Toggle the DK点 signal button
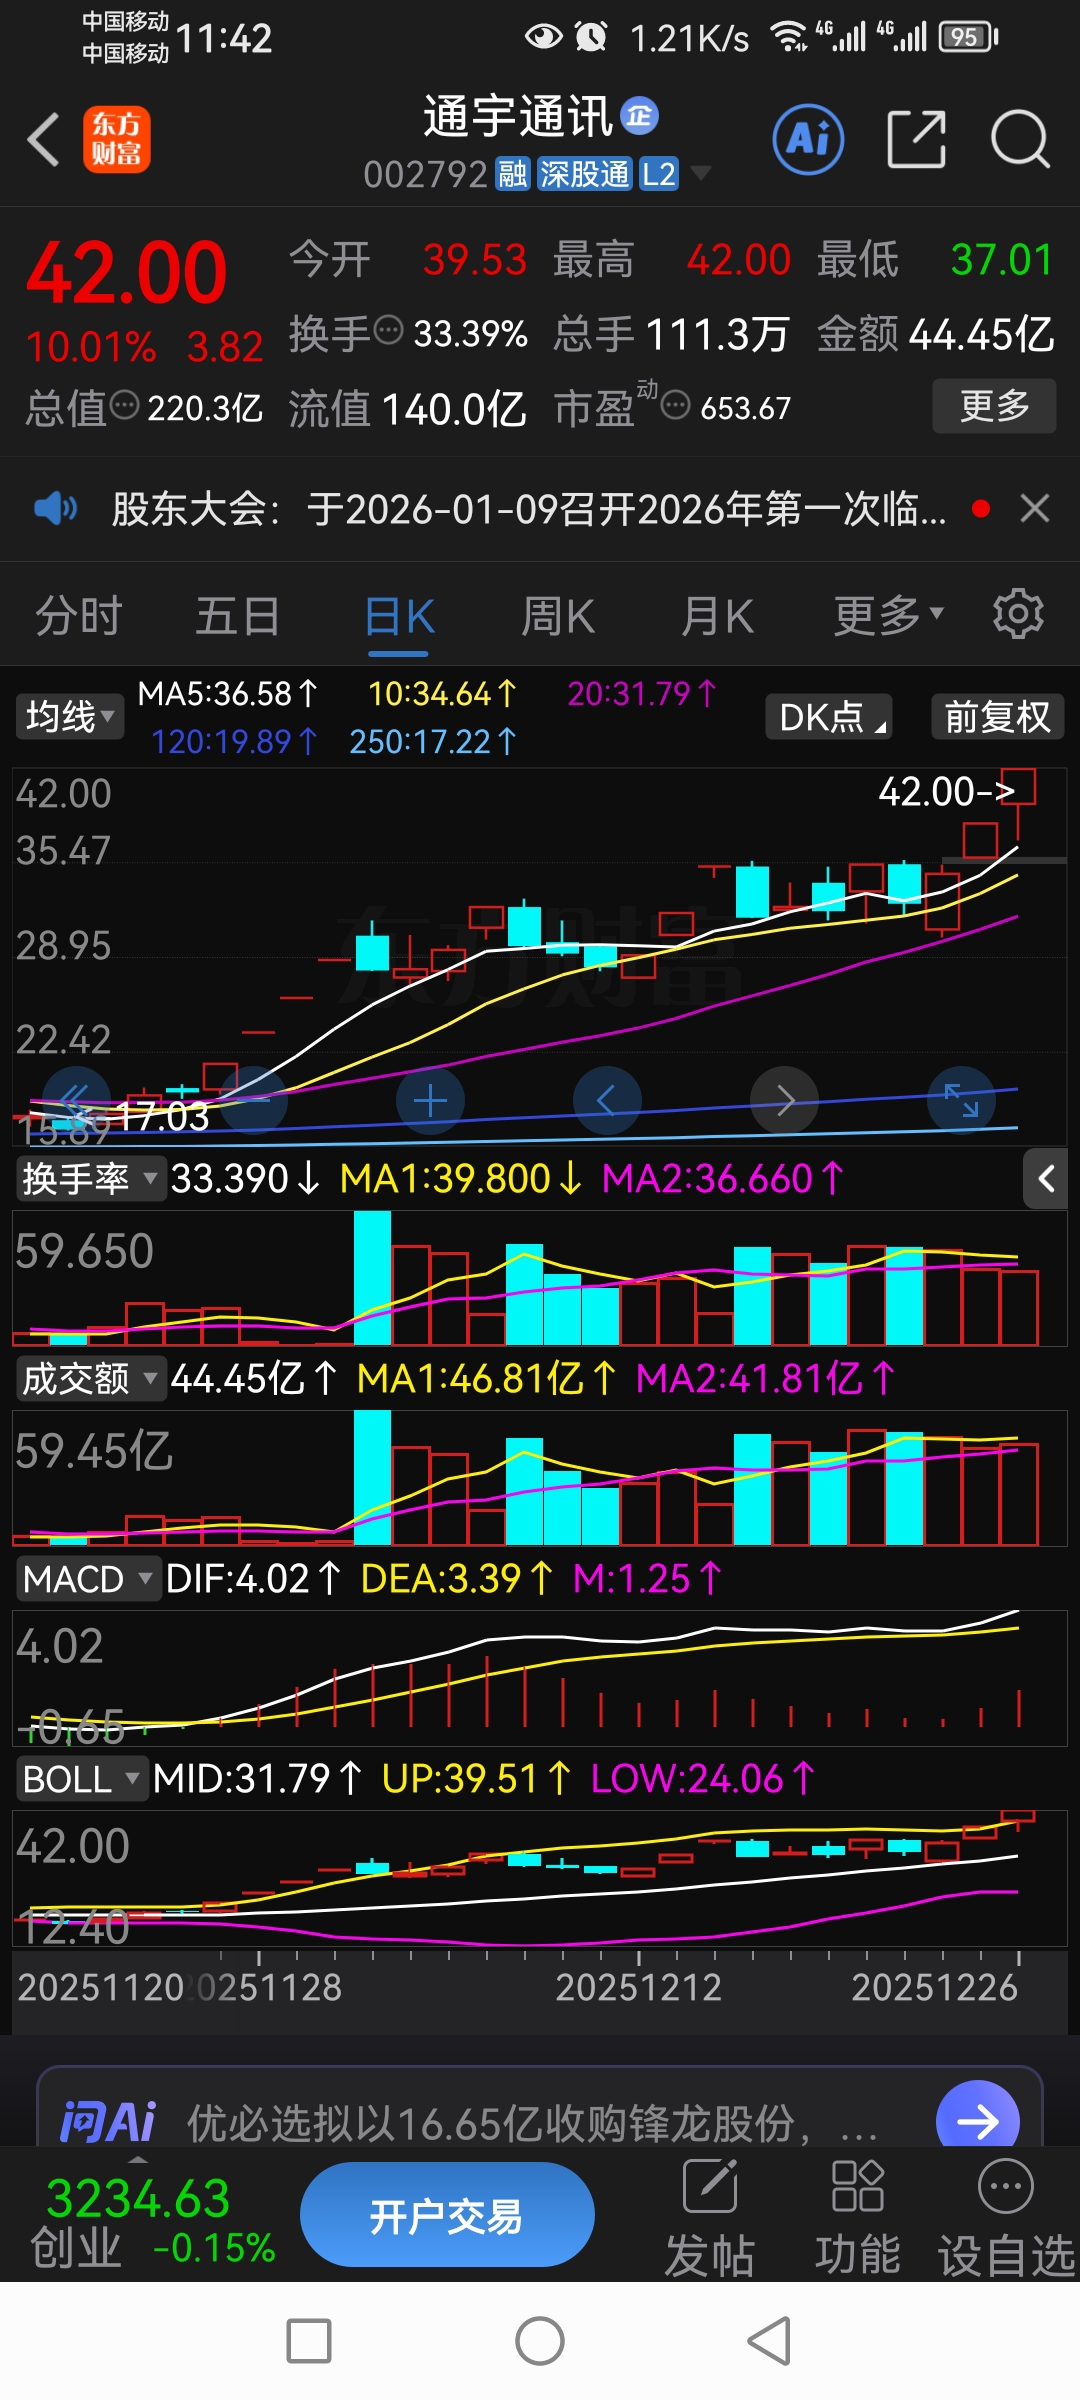 pyautogui.click(x=829, y=716)
